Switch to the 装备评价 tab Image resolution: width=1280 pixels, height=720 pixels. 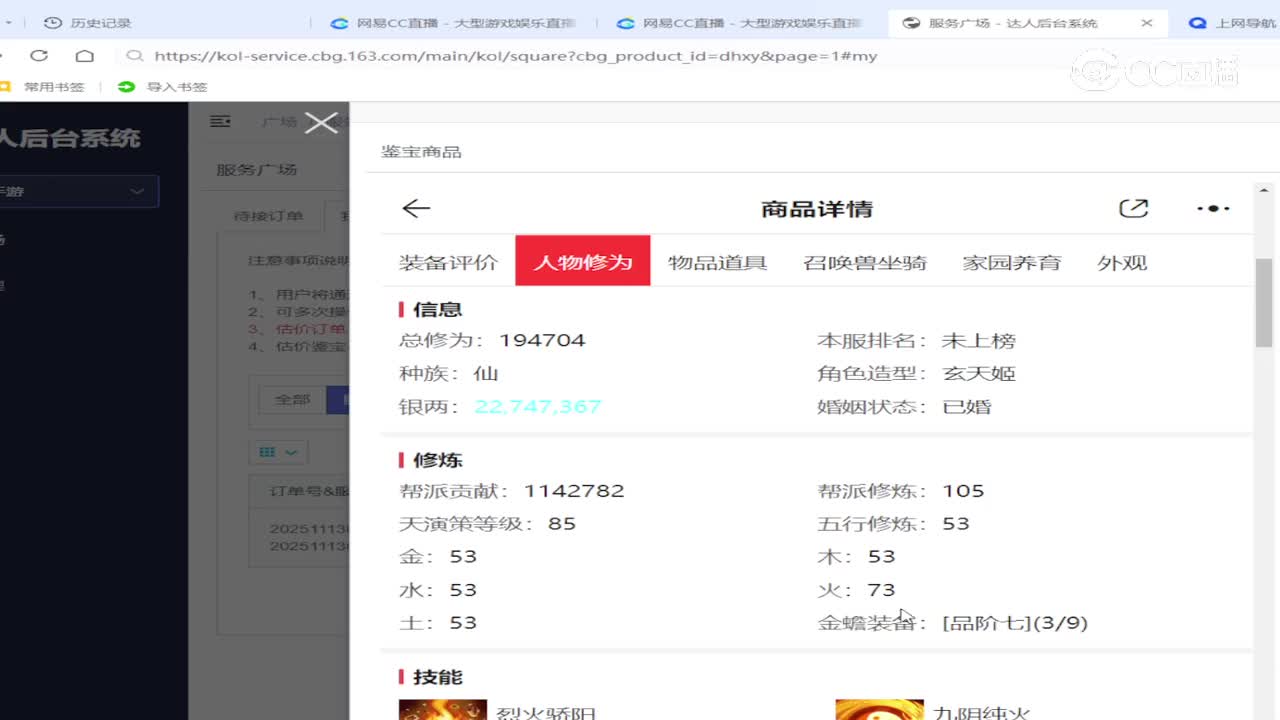pos(448,262)
